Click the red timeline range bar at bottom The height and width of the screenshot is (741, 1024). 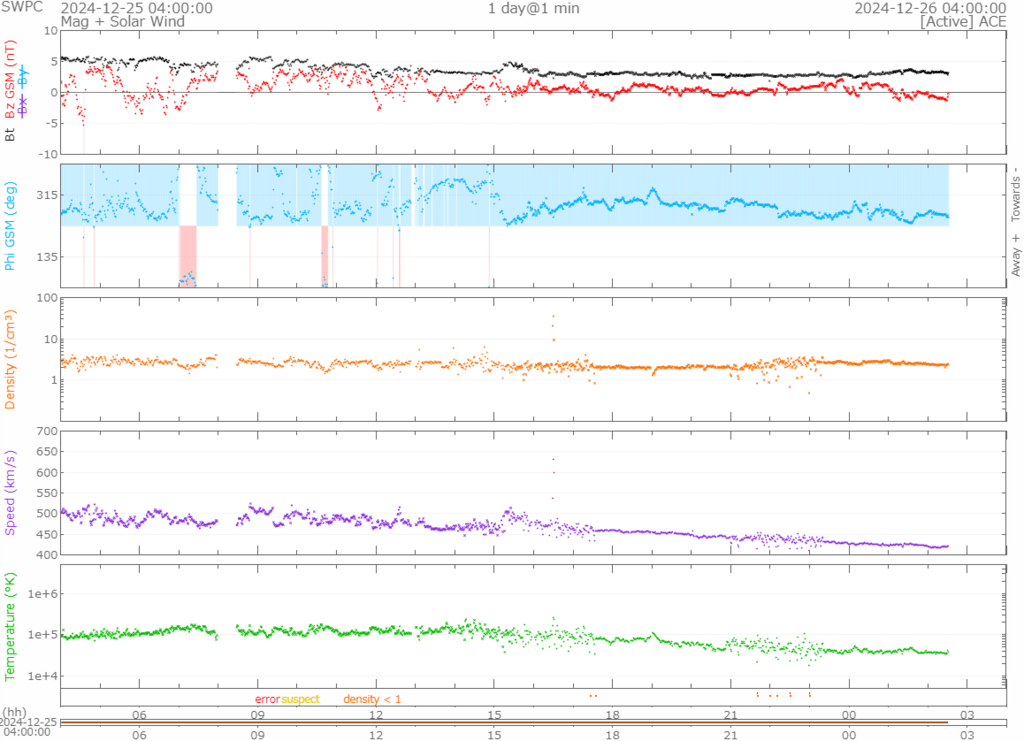(505, 721)
